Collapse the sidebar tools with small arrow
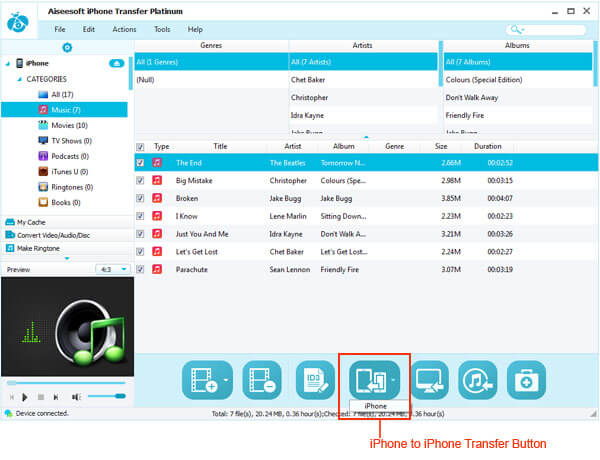Image resolution: width=600 pixels, height=460 pixels. [x=67, y=259]
